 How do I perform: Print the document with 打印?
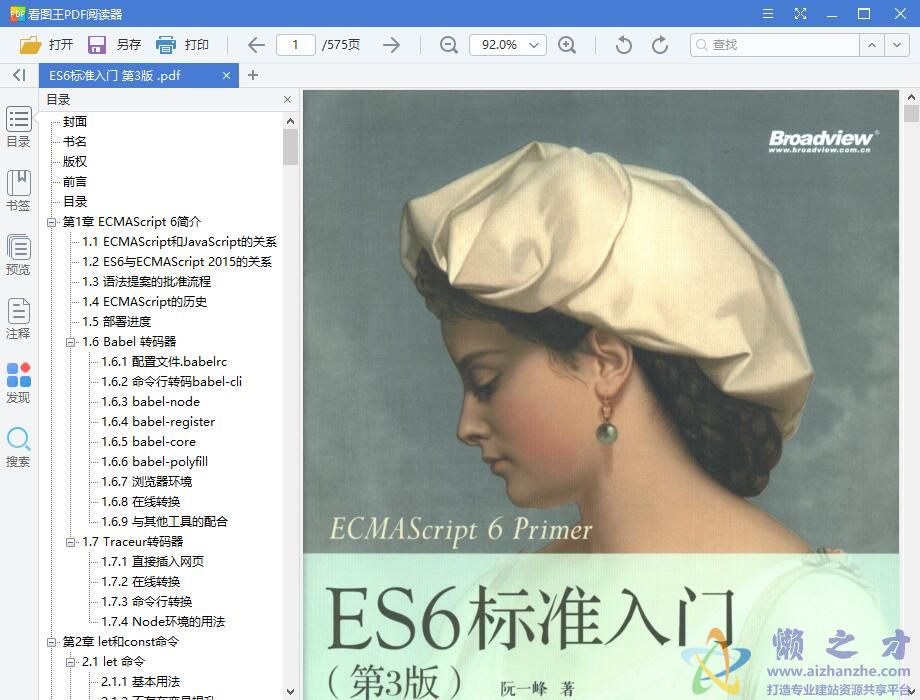click(182, 45)
